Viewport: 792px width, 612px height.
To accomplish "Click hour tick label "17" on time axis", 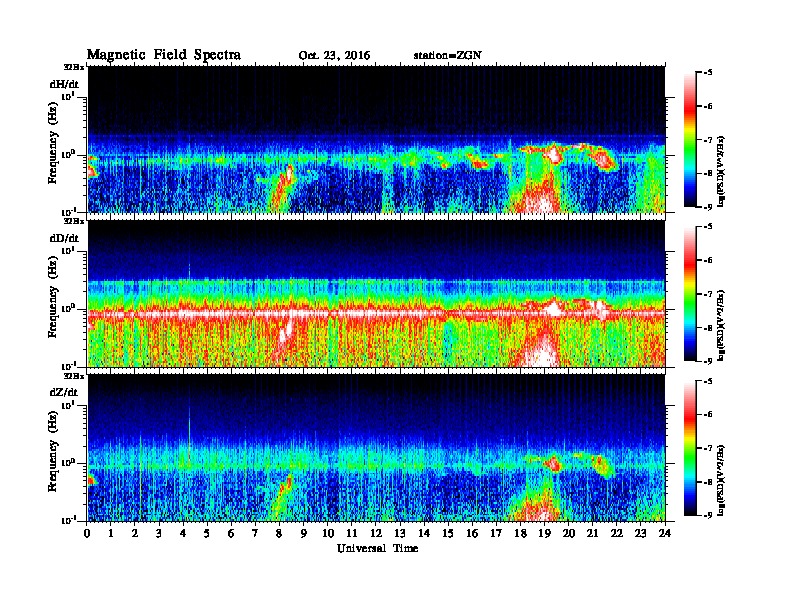I will pyautogui.click(x=497, y=534).
